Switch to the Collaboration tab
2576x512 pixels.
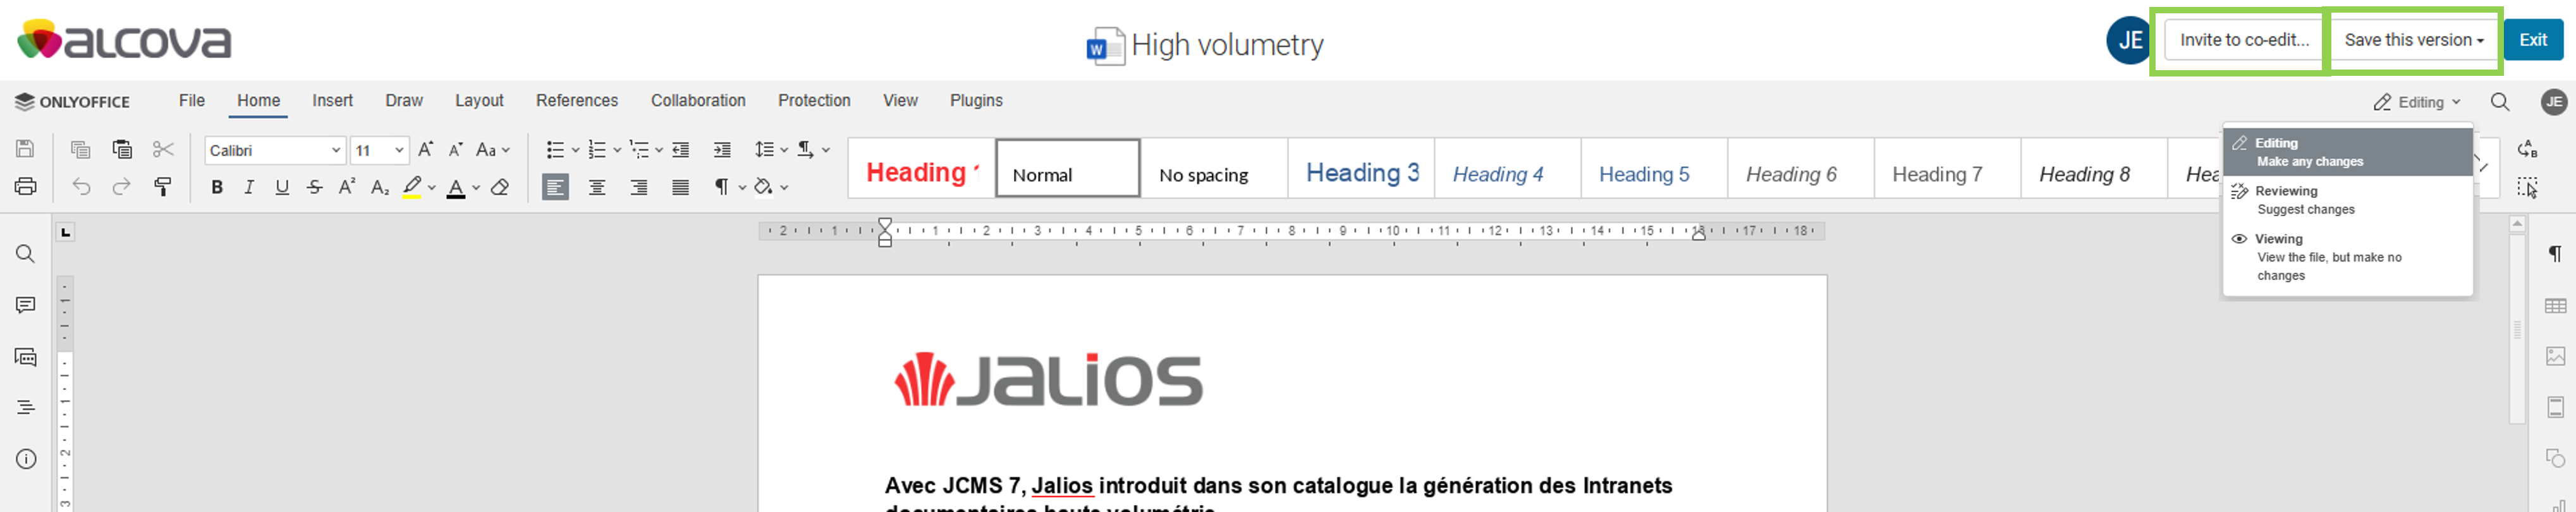point(698,101)
